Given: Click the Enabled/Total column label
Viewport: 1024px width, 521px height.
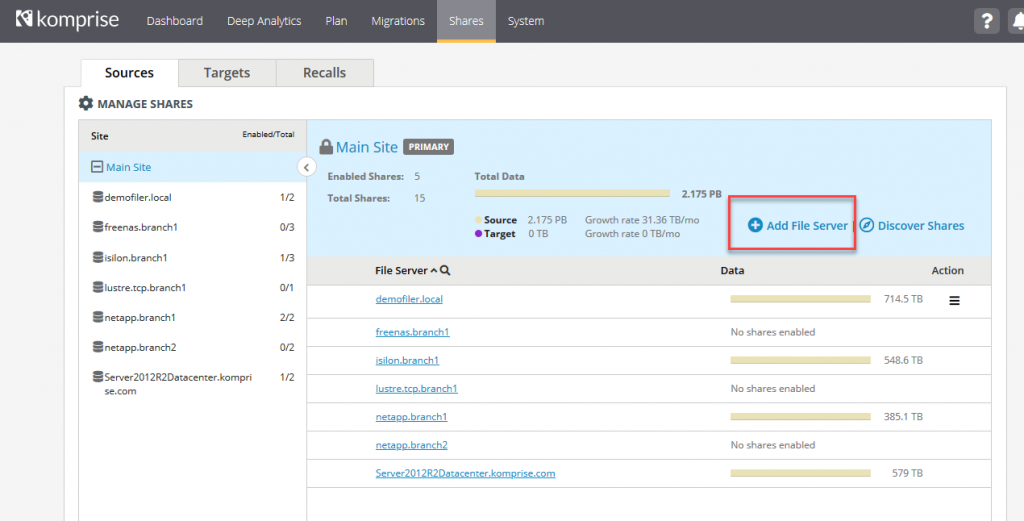Looking at the screenshot, I should [268, 134].
